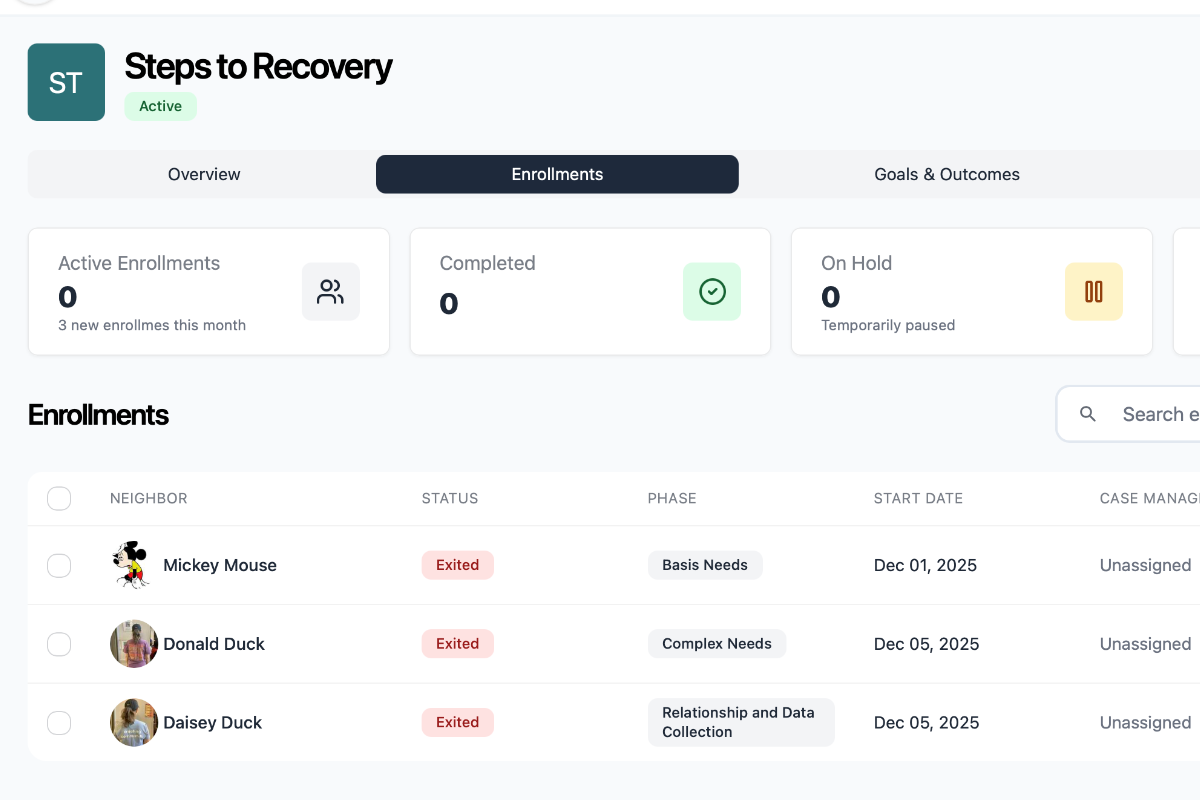Click Daisey Duck's profile photo

134,722
